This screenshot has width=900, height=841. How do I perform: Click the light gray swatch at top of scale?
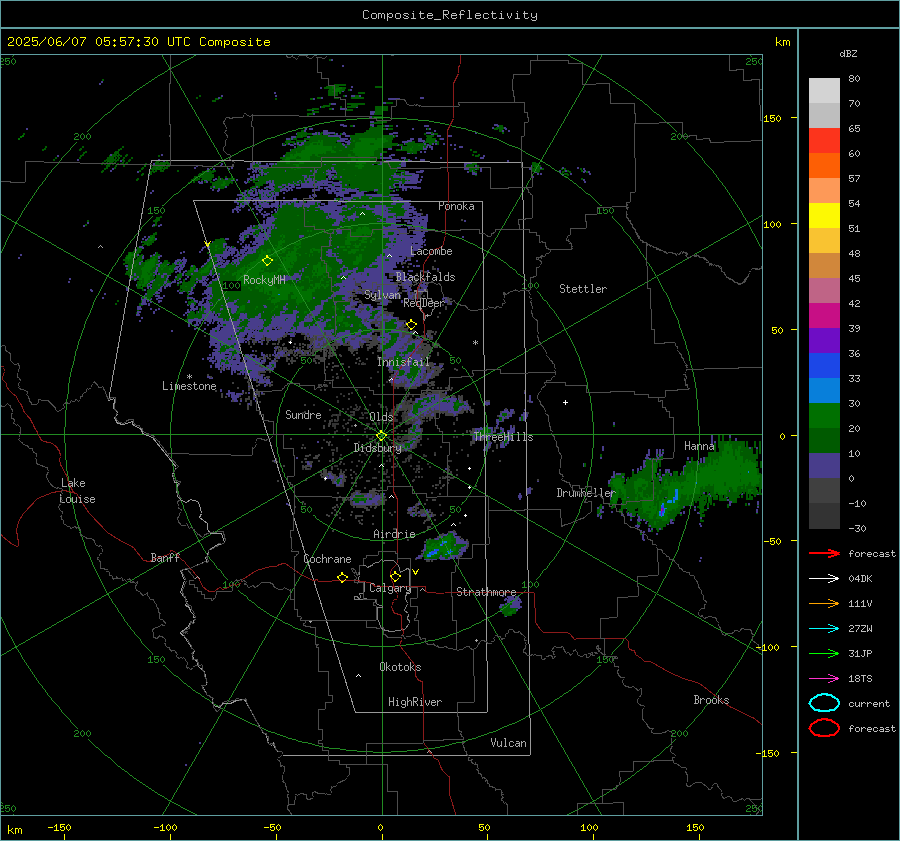[824, 91]
